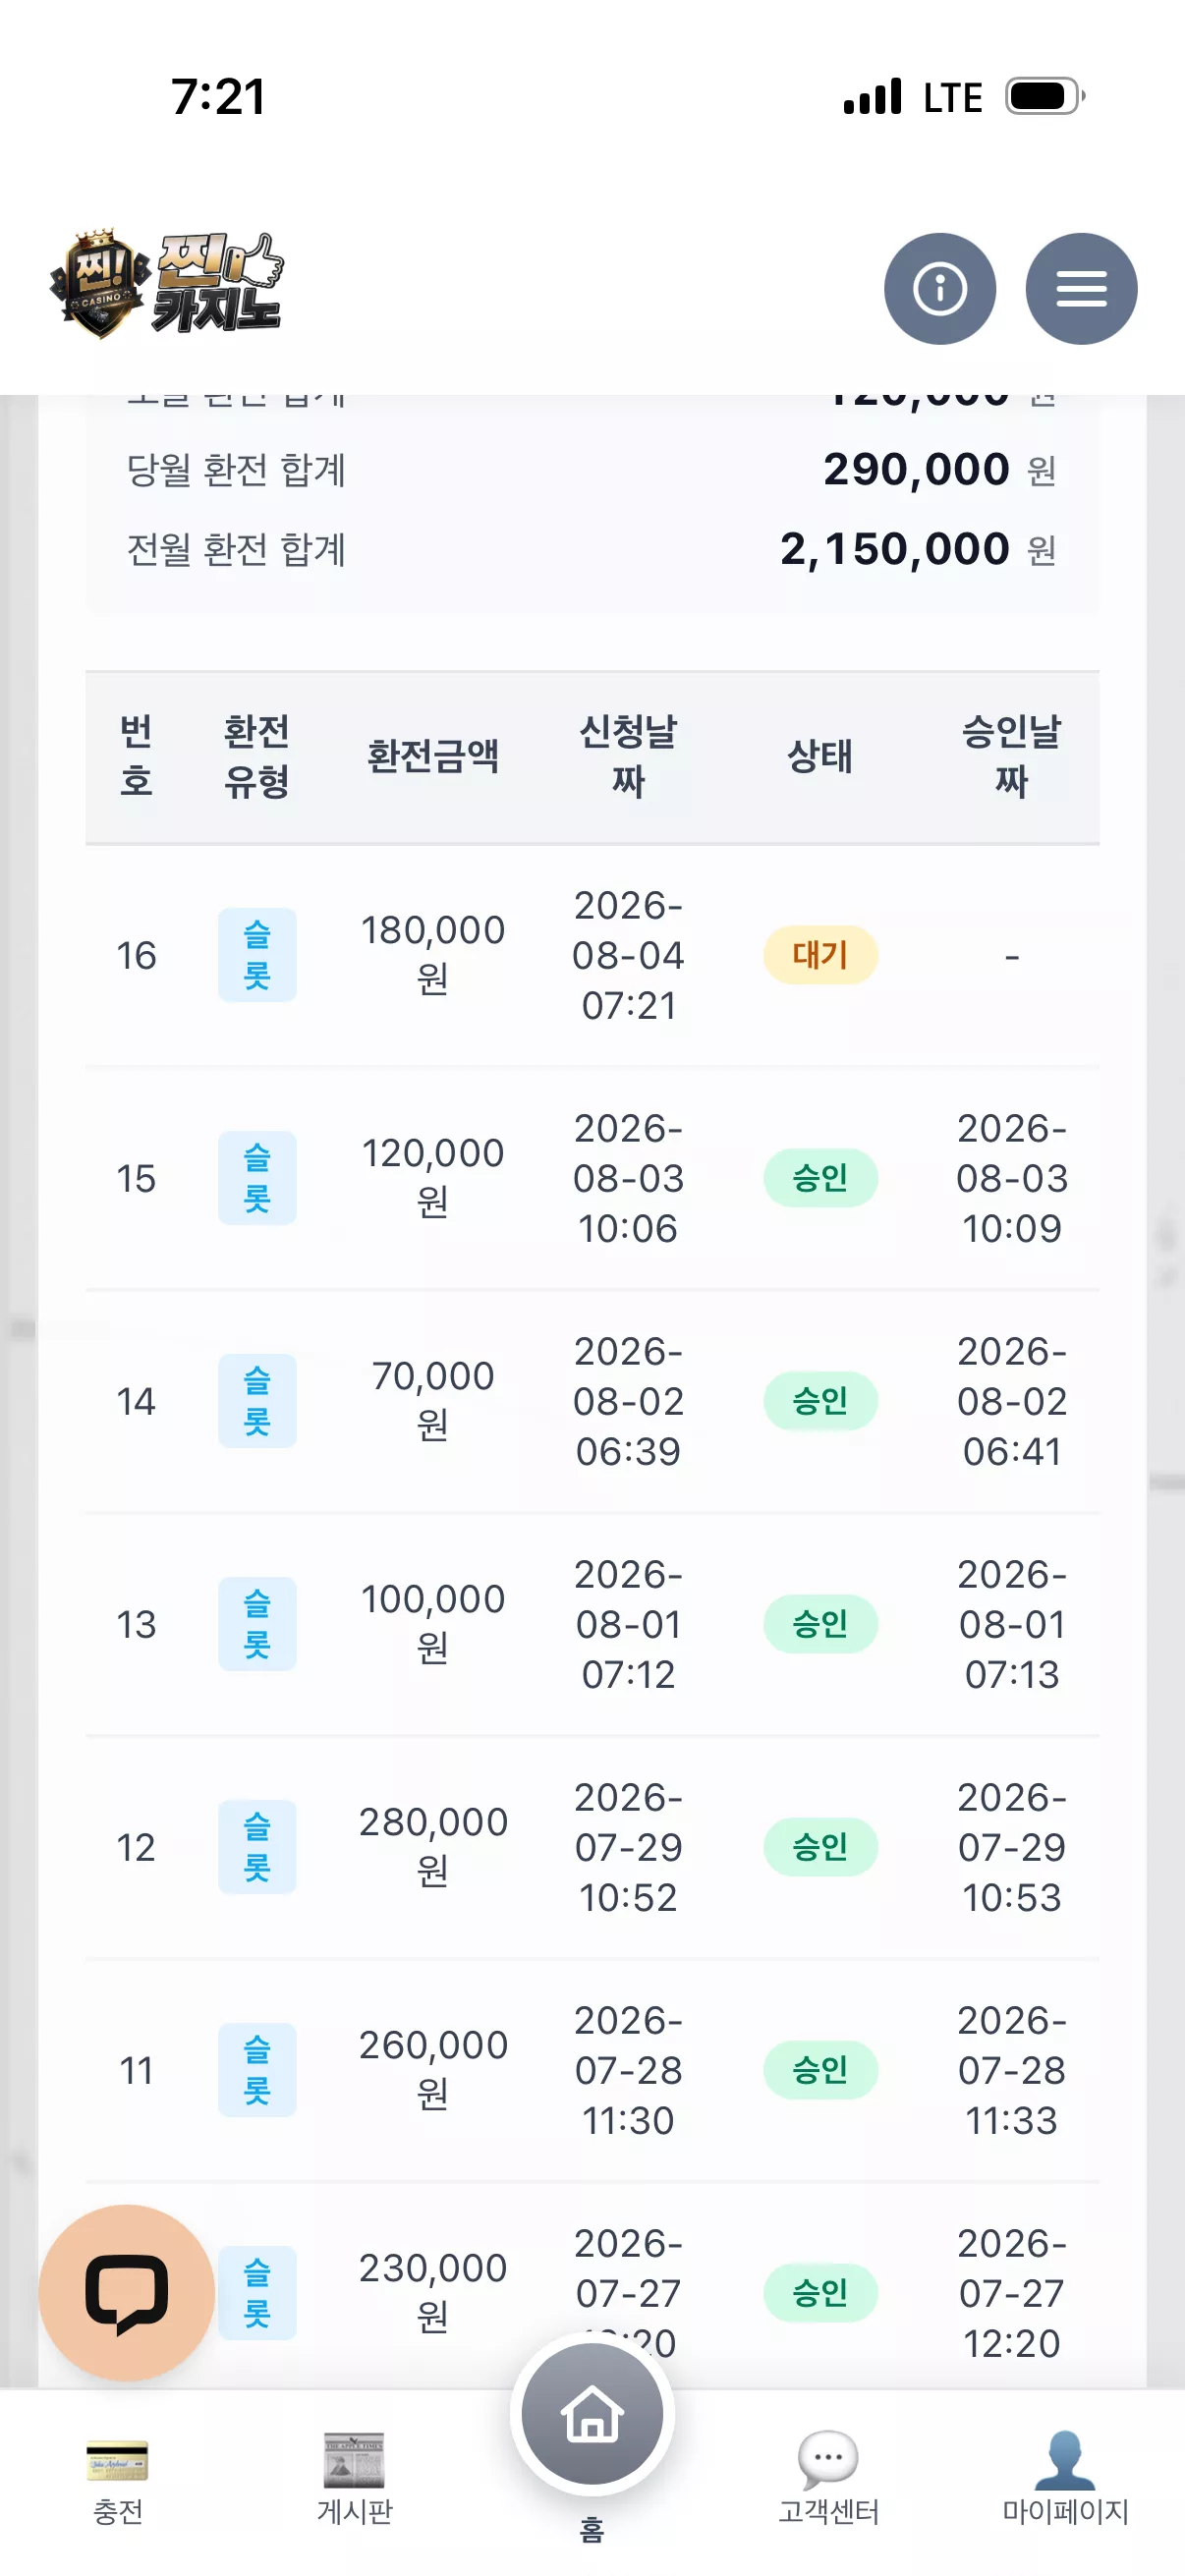Open 충전 card icon in bottom bar
This screenshot has width=1185, height=2576.
point(117,2460)
